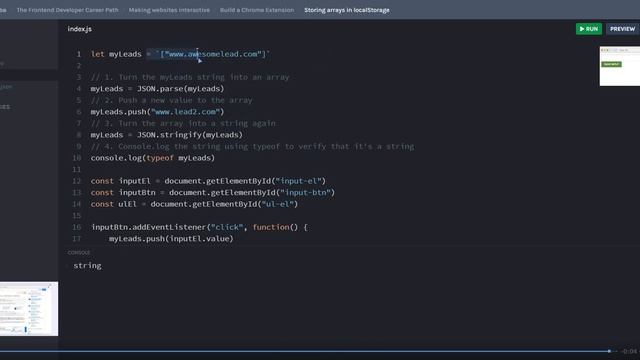Click the myLeads.push("www.lead2.com") line
Viewport: 640px width, 360px height.
(x=157, y=111)
